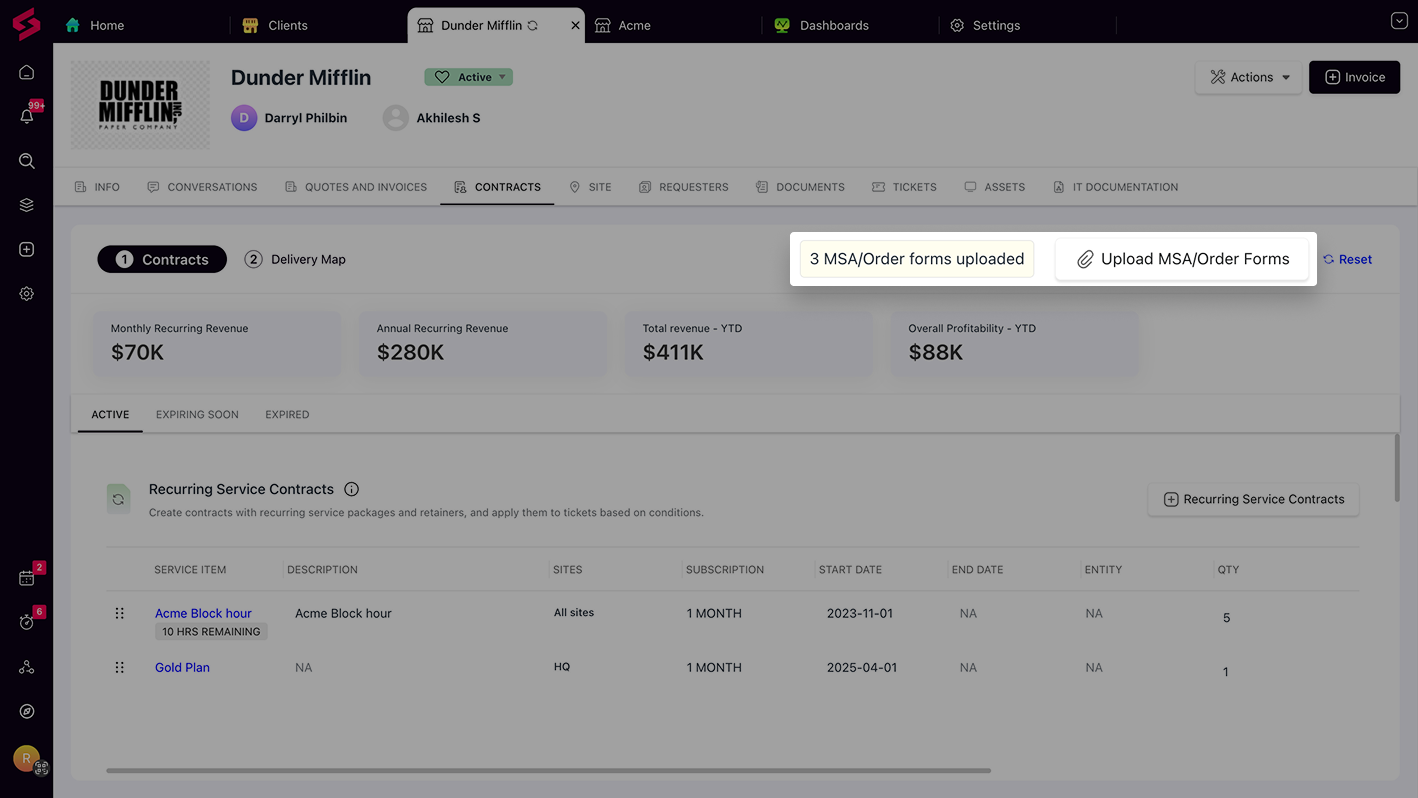Click the Invoice button
The width and height of the screenshot is (1418, 798).
(x=1354, y=77)
